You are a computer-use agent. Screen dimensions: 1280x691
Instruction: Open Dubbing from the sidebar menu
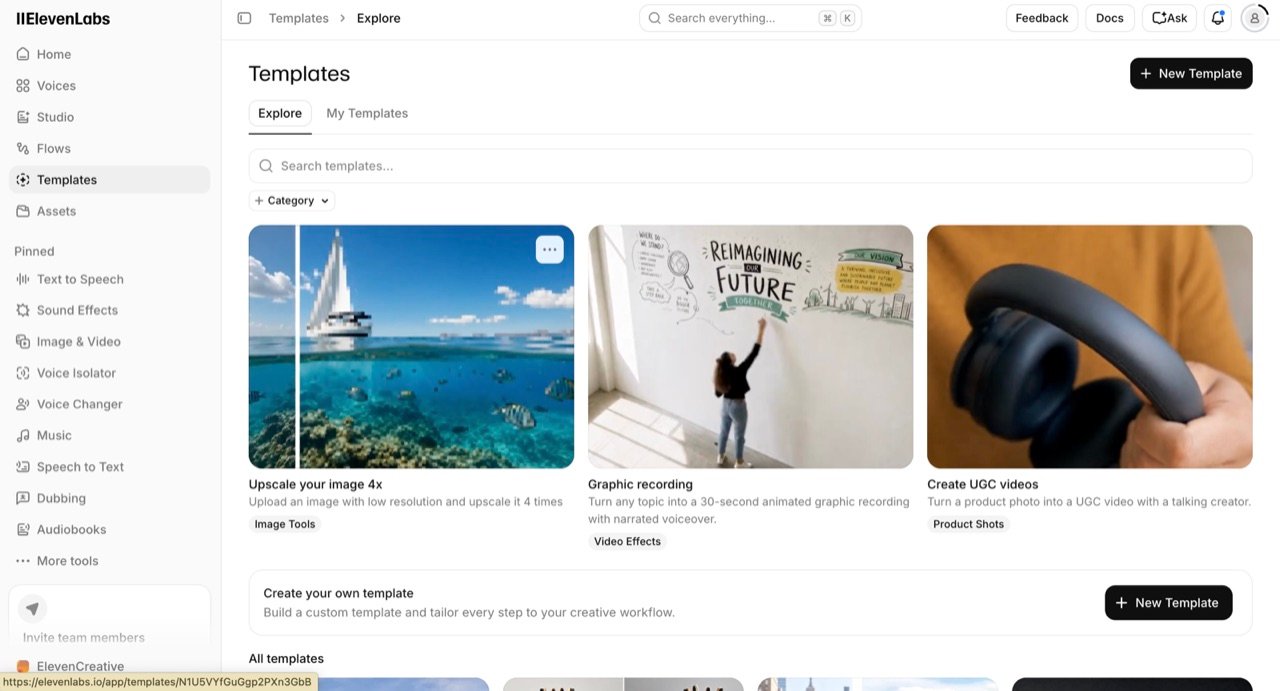(109, 498)
